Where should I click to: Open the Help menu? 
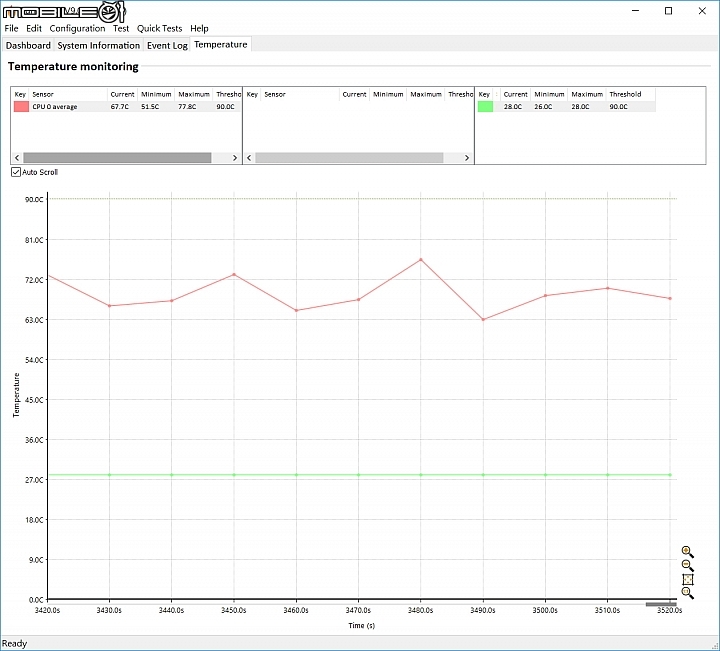tap(199, 28)
